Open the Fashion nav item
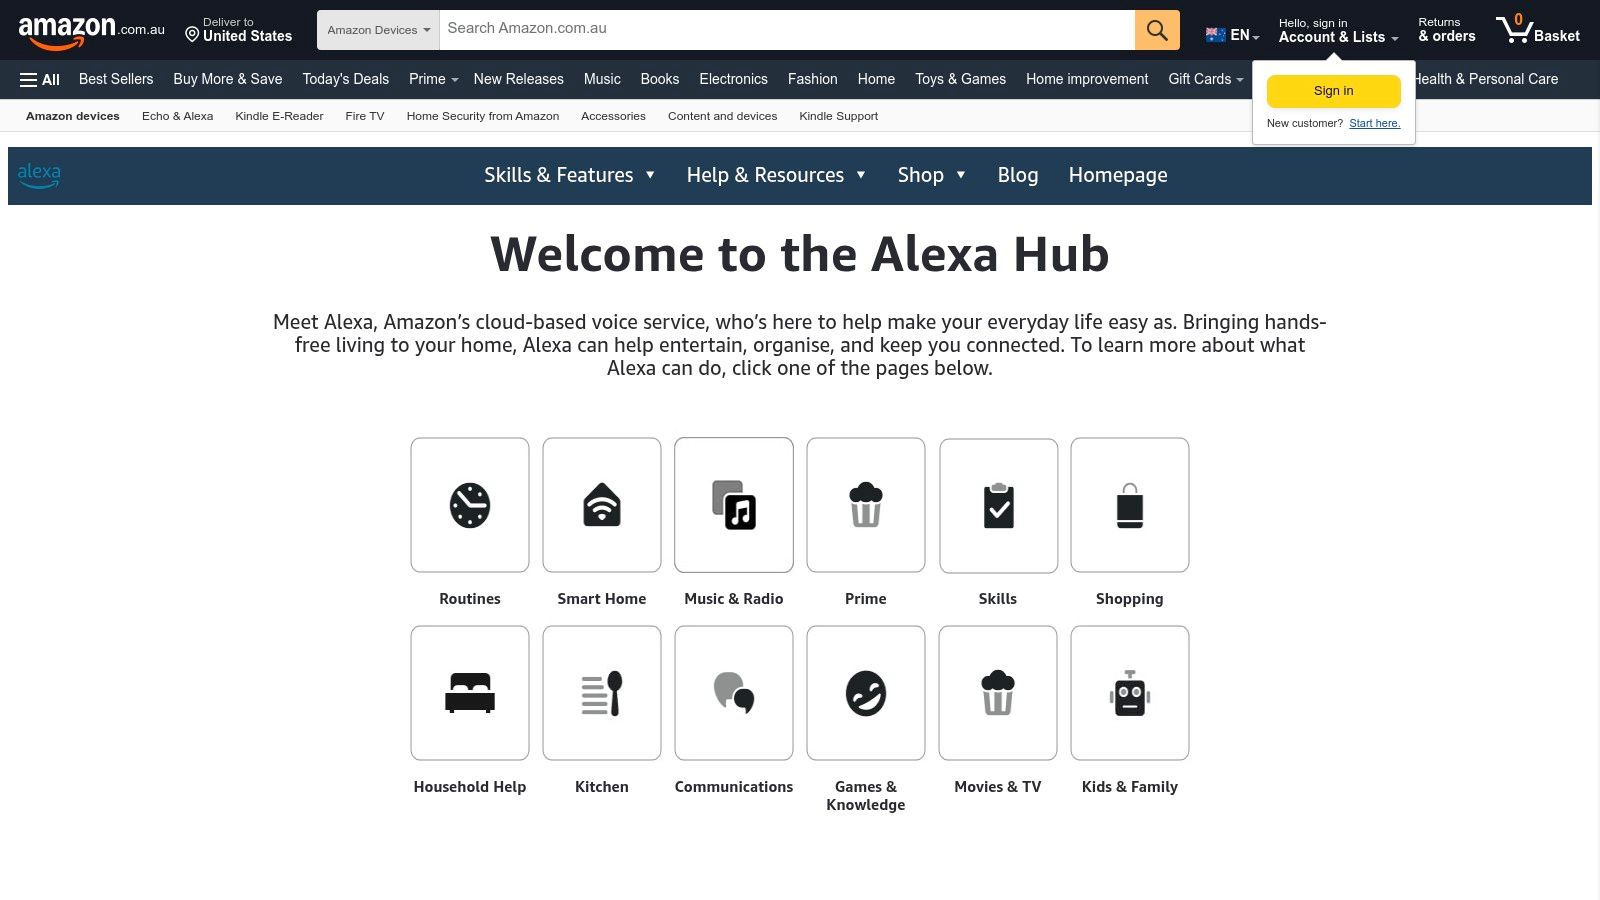 tap(813, 79)
